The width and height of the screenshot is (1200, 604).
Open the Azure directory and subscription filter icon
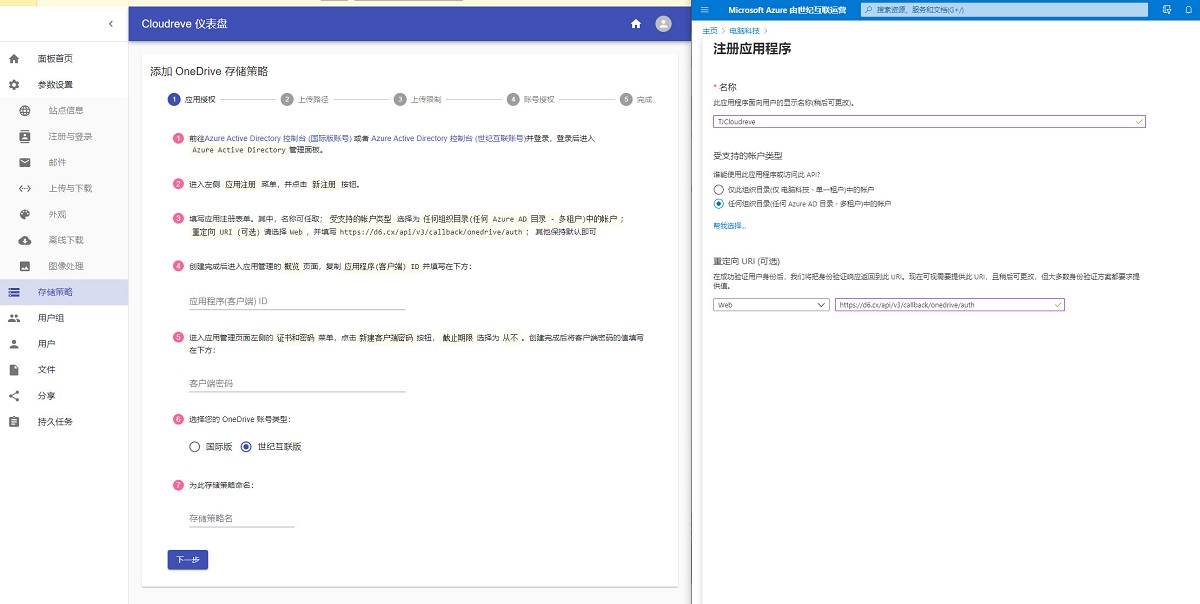1167,9
